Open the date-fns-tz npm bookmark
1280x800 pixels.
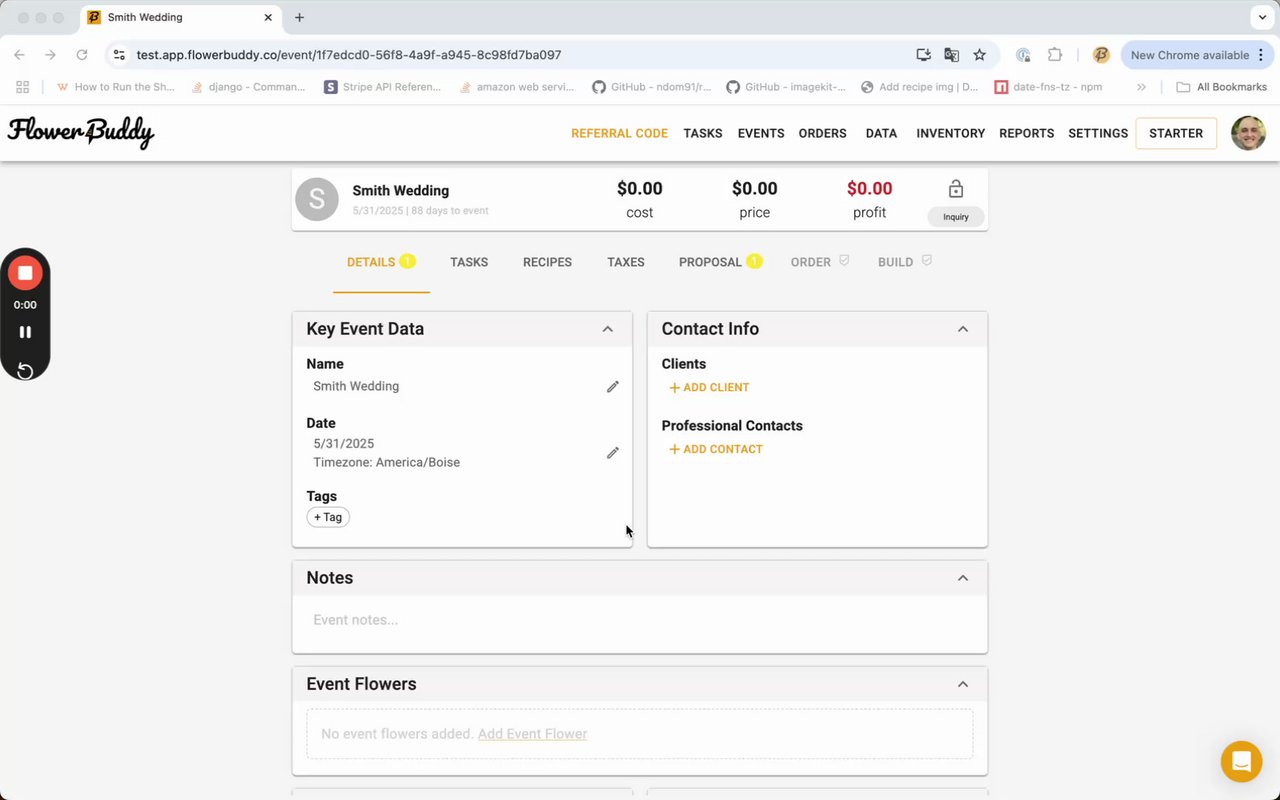pos(1049,87)
